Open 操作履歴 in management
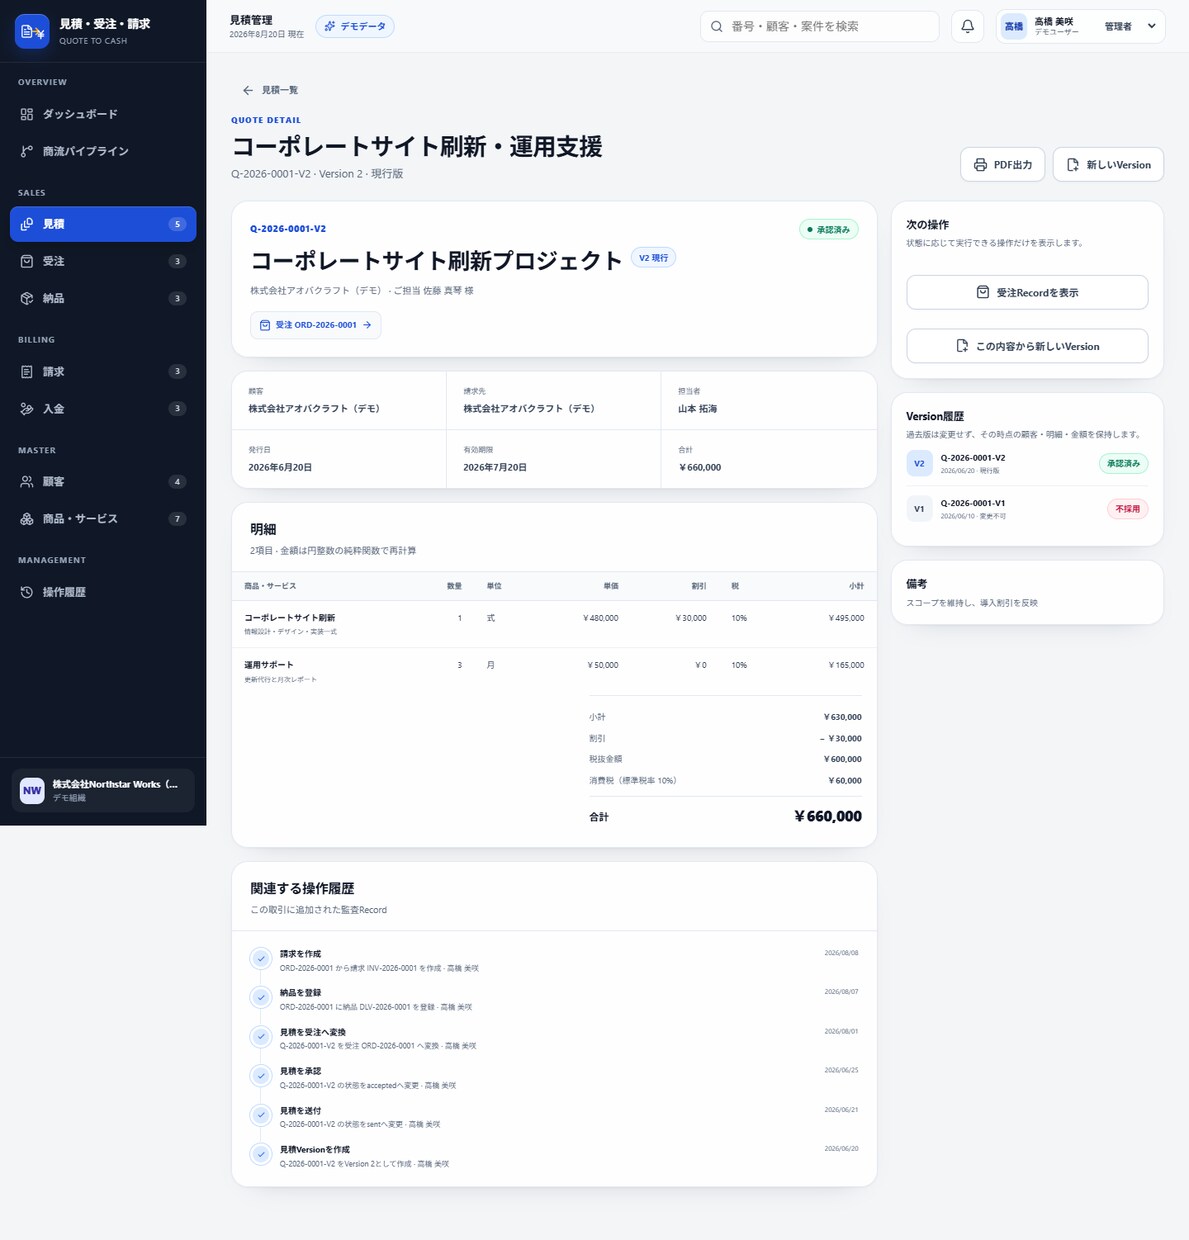Image resolution: width=1189 pixels, height=1240 pixels. [x=103, y=592]
